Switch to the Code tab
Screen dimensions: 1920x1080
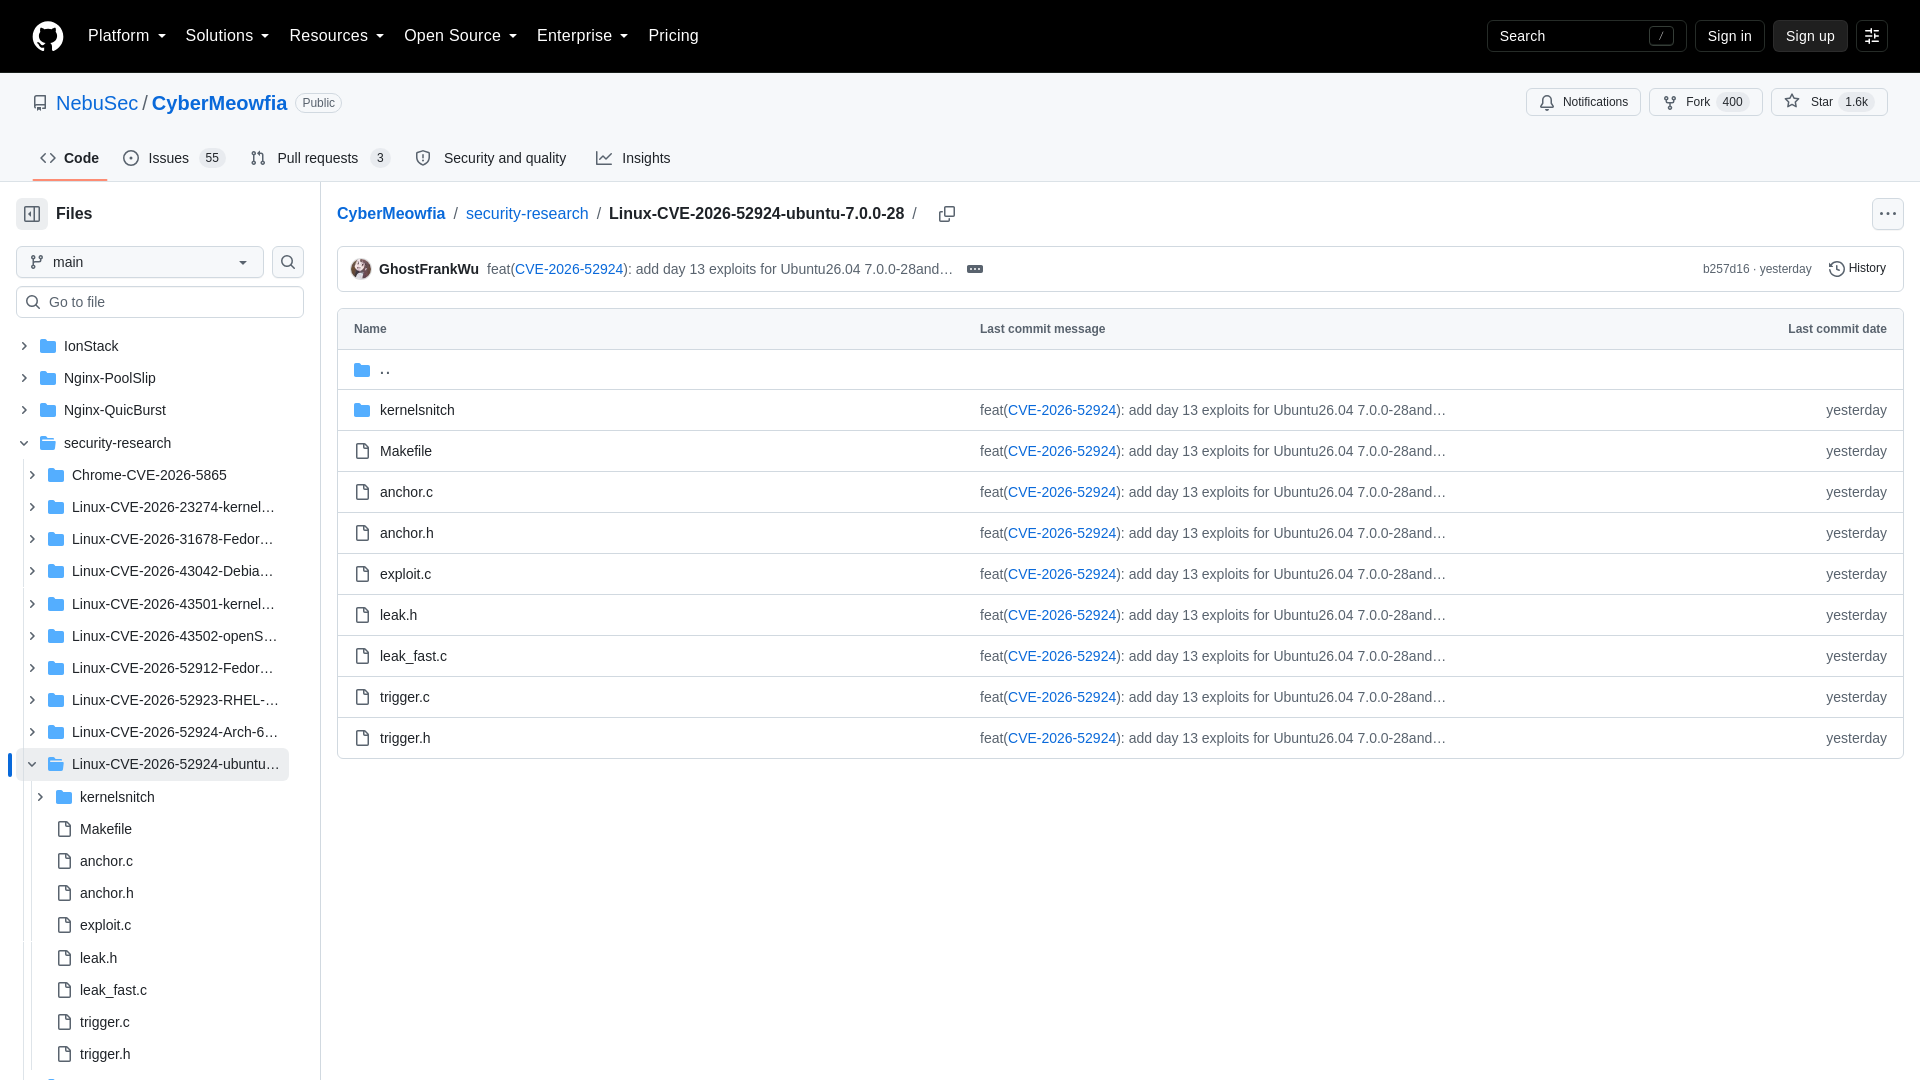[x=70, y=158]
